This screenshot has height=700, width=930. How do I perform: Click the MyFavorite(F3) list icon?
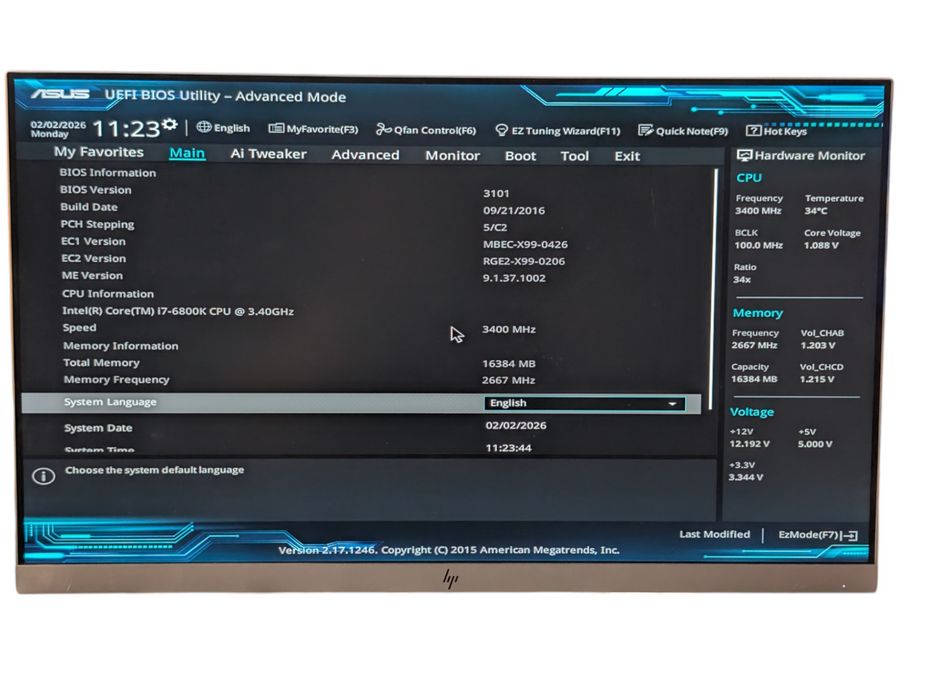276,128
